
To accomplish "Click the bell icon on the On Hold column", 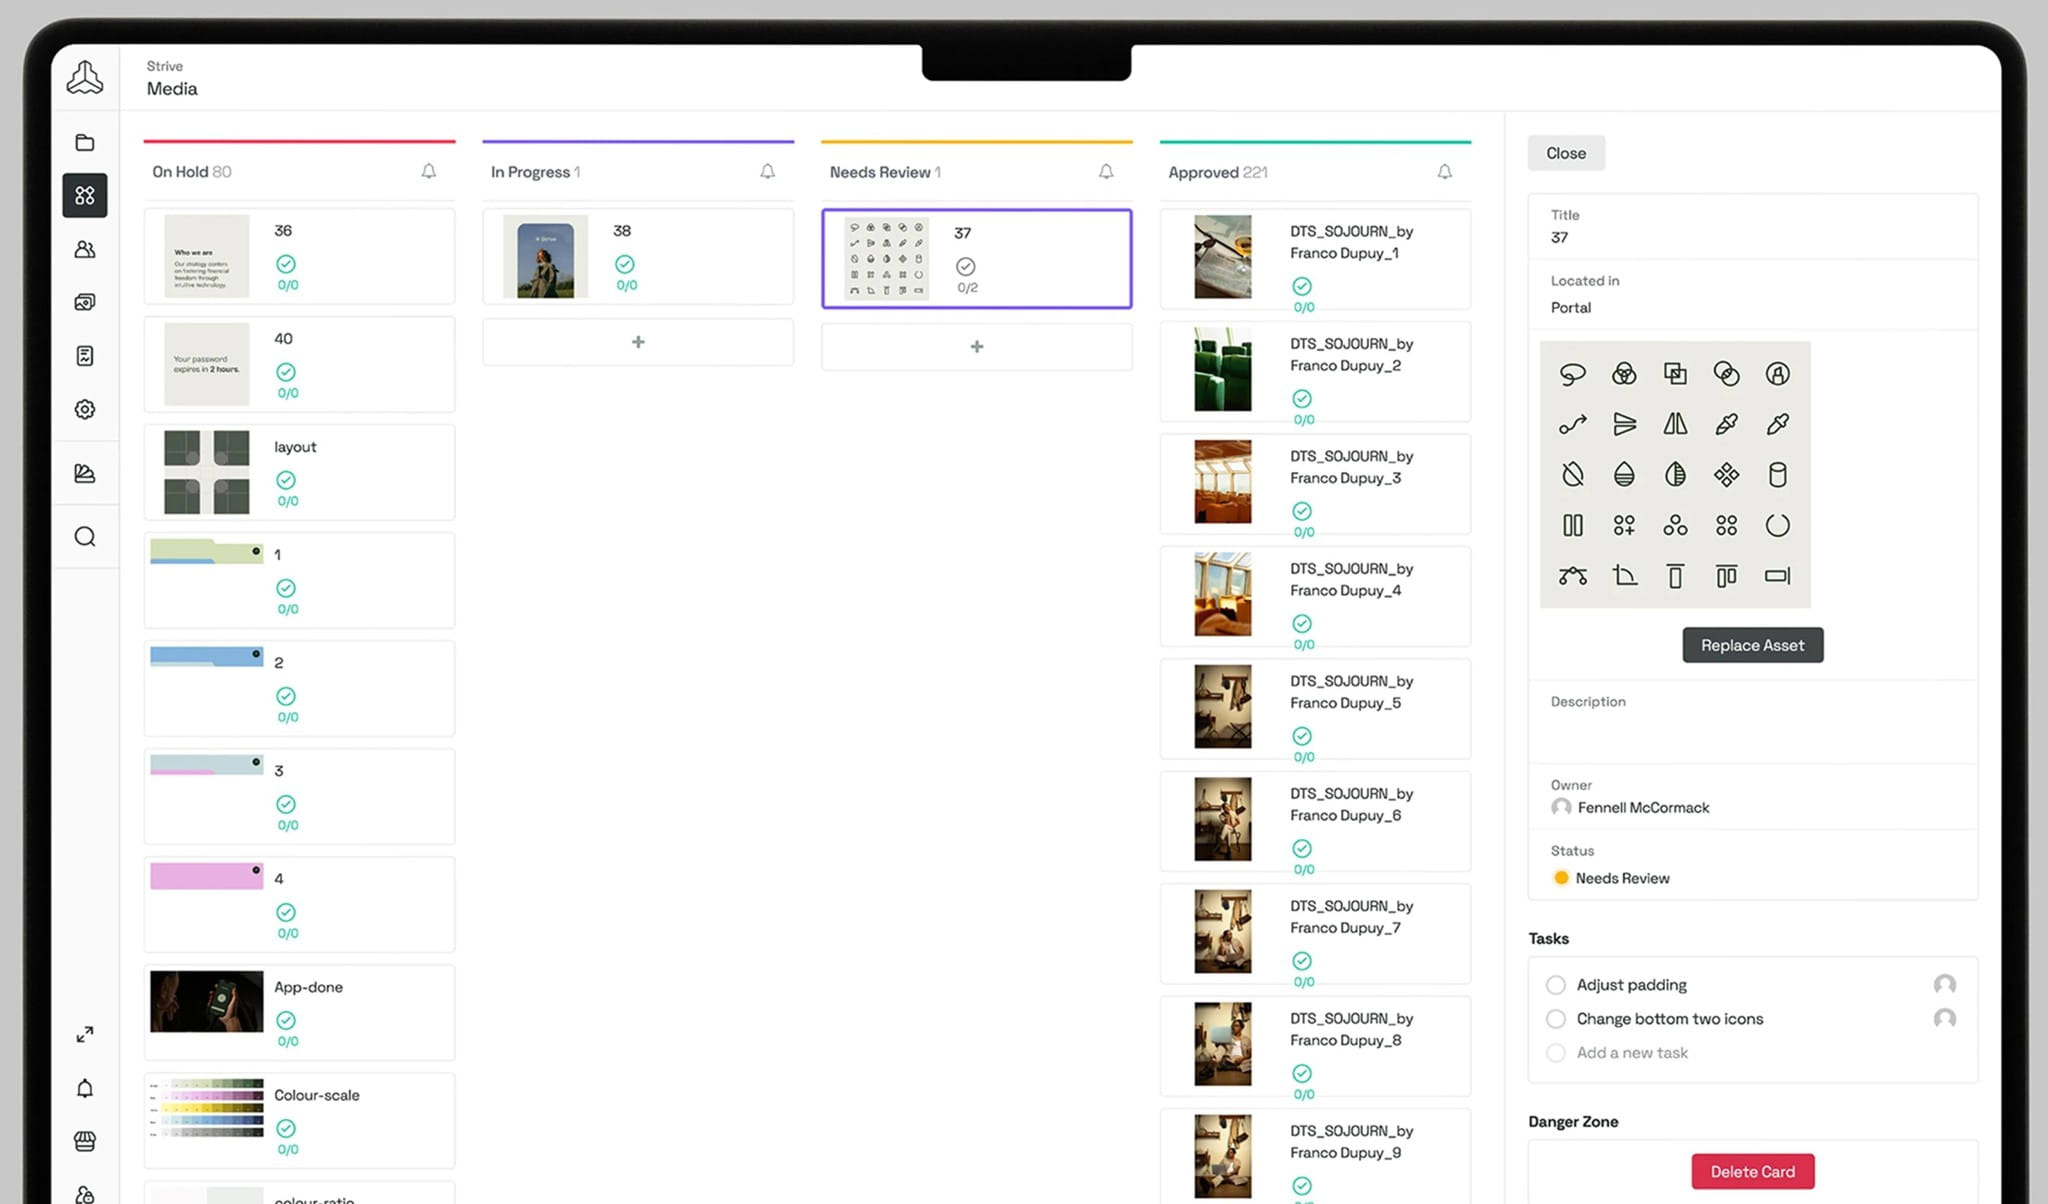I will coord(429,171).
